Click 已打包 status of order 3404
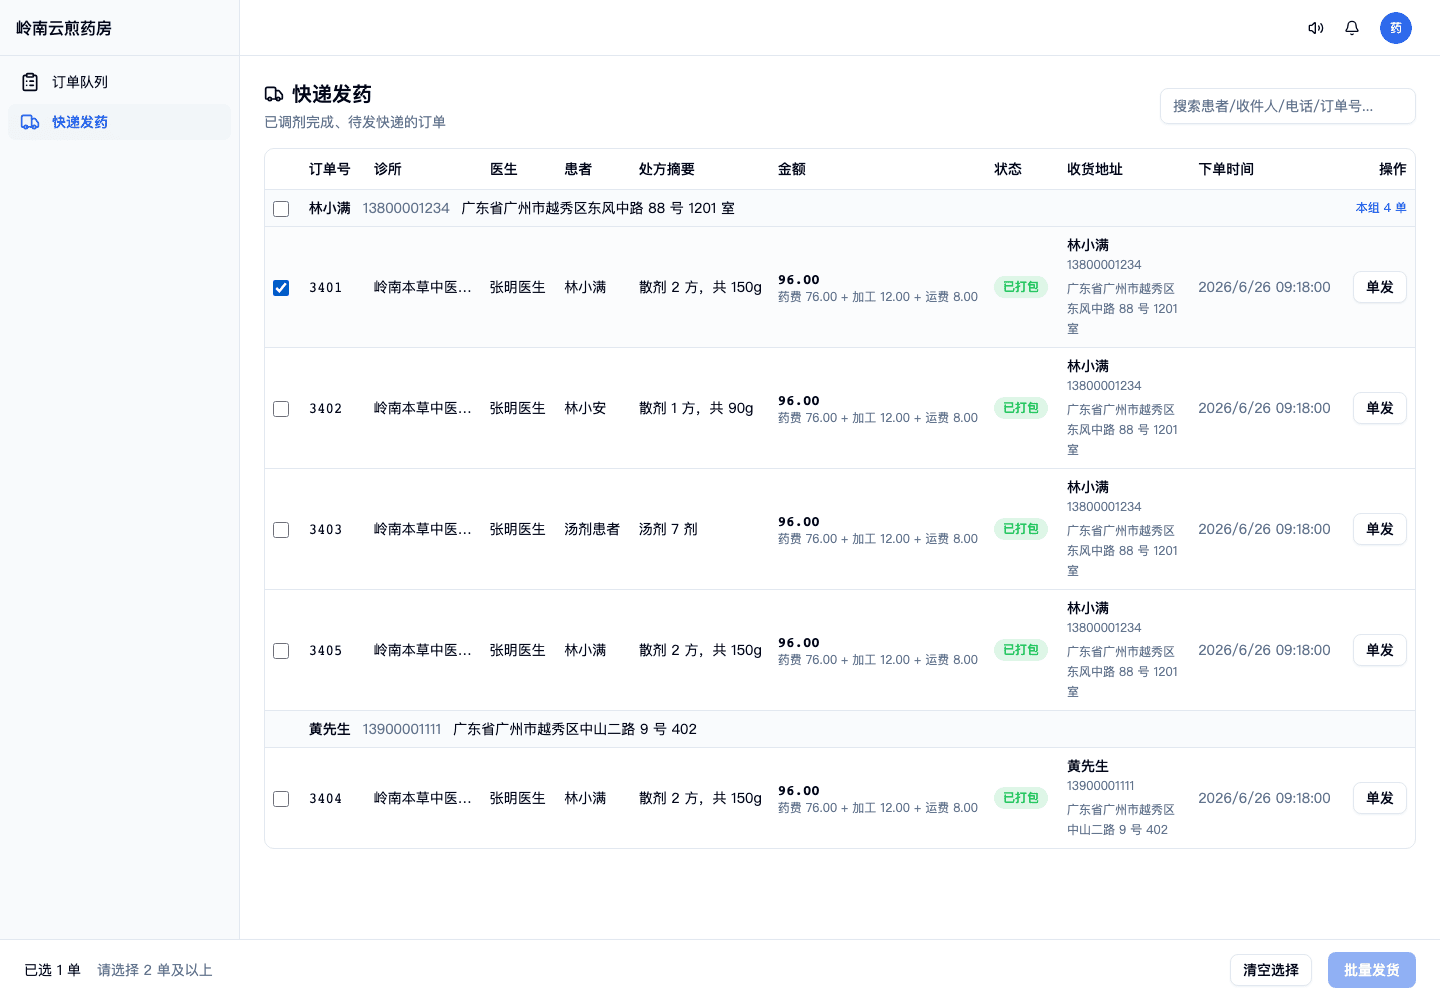This screenshot has height=1000, width=1440. 1021,798
